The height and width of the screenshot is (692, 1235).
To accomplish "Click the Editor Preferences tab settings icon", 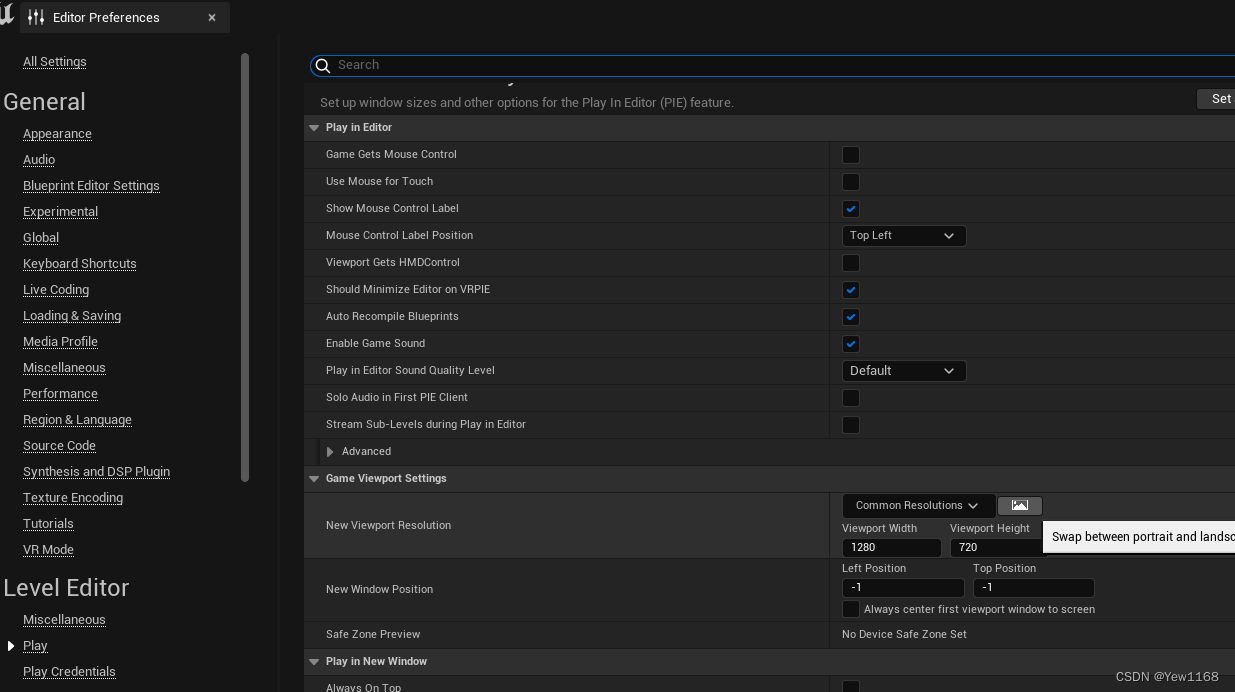I will point(36,17).
